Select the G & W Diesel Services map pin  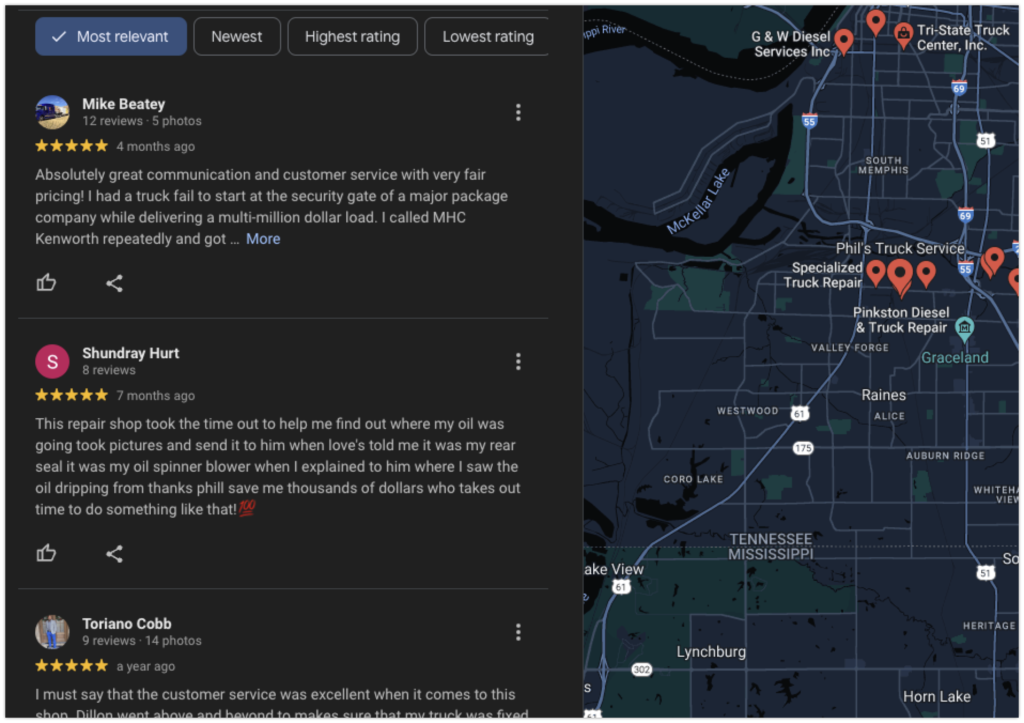coord(844,41)
